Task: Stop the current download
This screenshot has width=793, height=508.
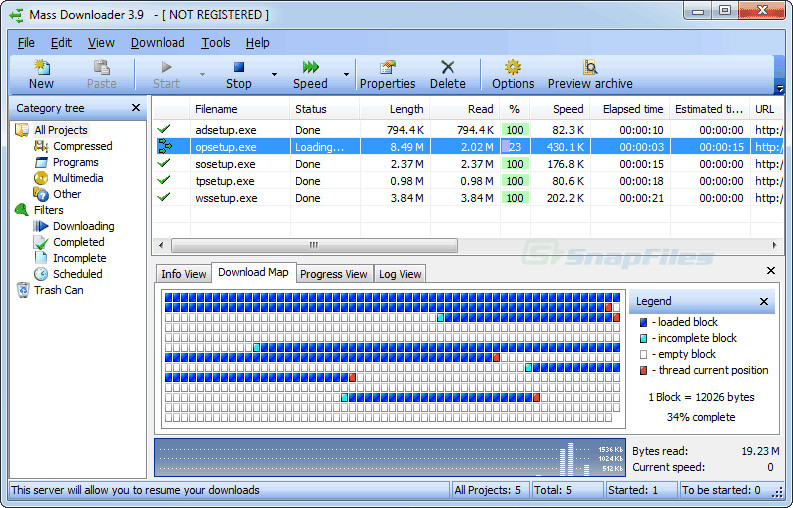Action: coord(239,74)
